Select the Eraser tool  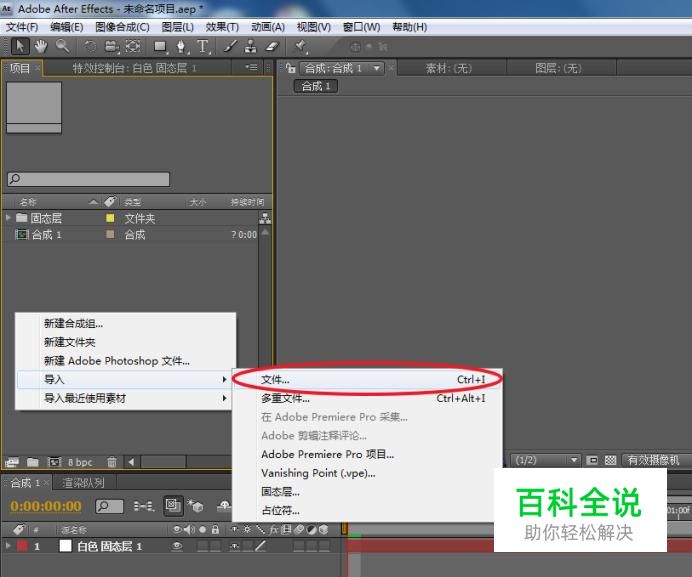[x=272, y=46]
